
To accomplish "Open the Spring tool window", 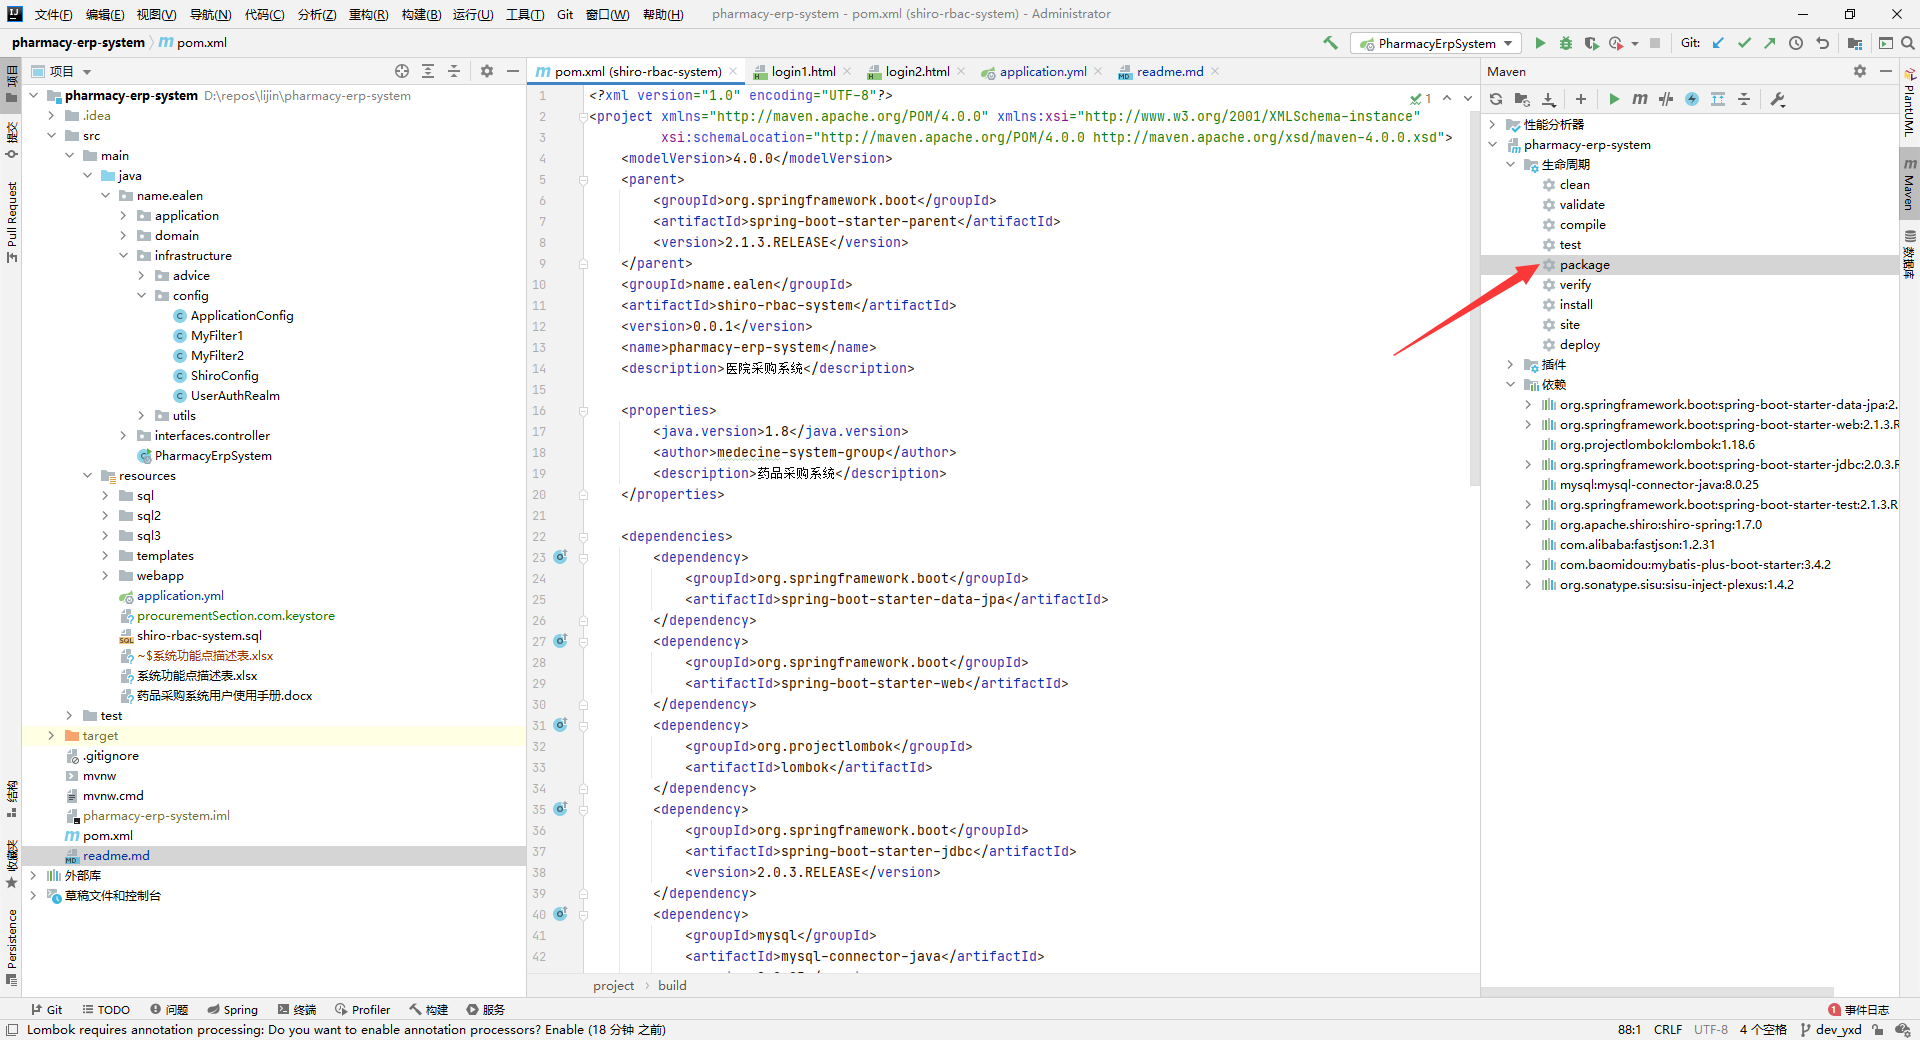I will 232,1010.
